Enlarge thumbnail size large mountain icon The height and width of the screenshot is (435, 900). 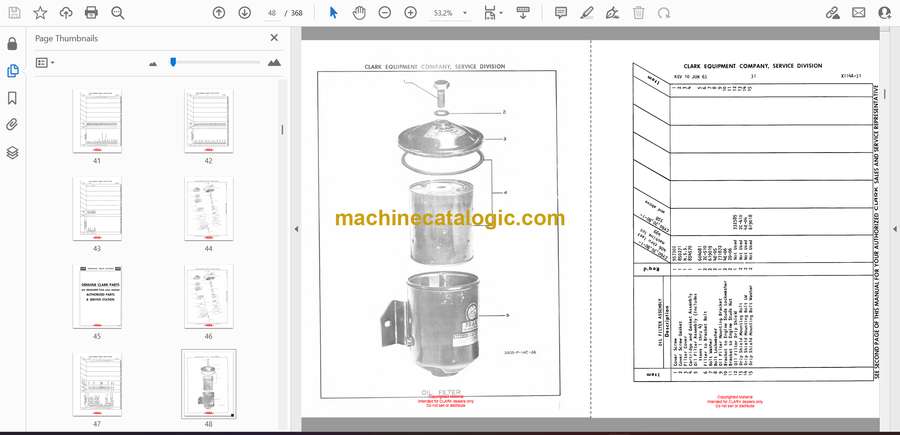pyautogui.click(x=274, y=63)
